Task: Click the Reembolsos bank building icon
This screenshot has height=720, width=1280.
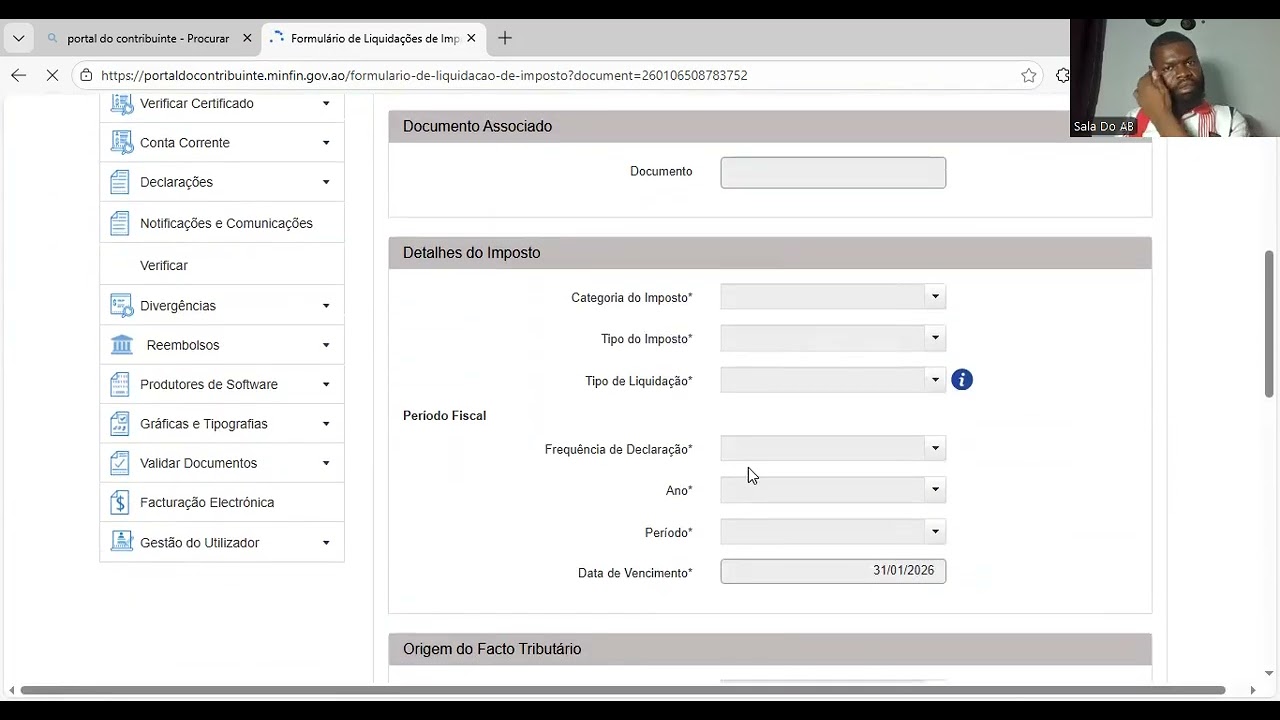Action: click(122, 345)
